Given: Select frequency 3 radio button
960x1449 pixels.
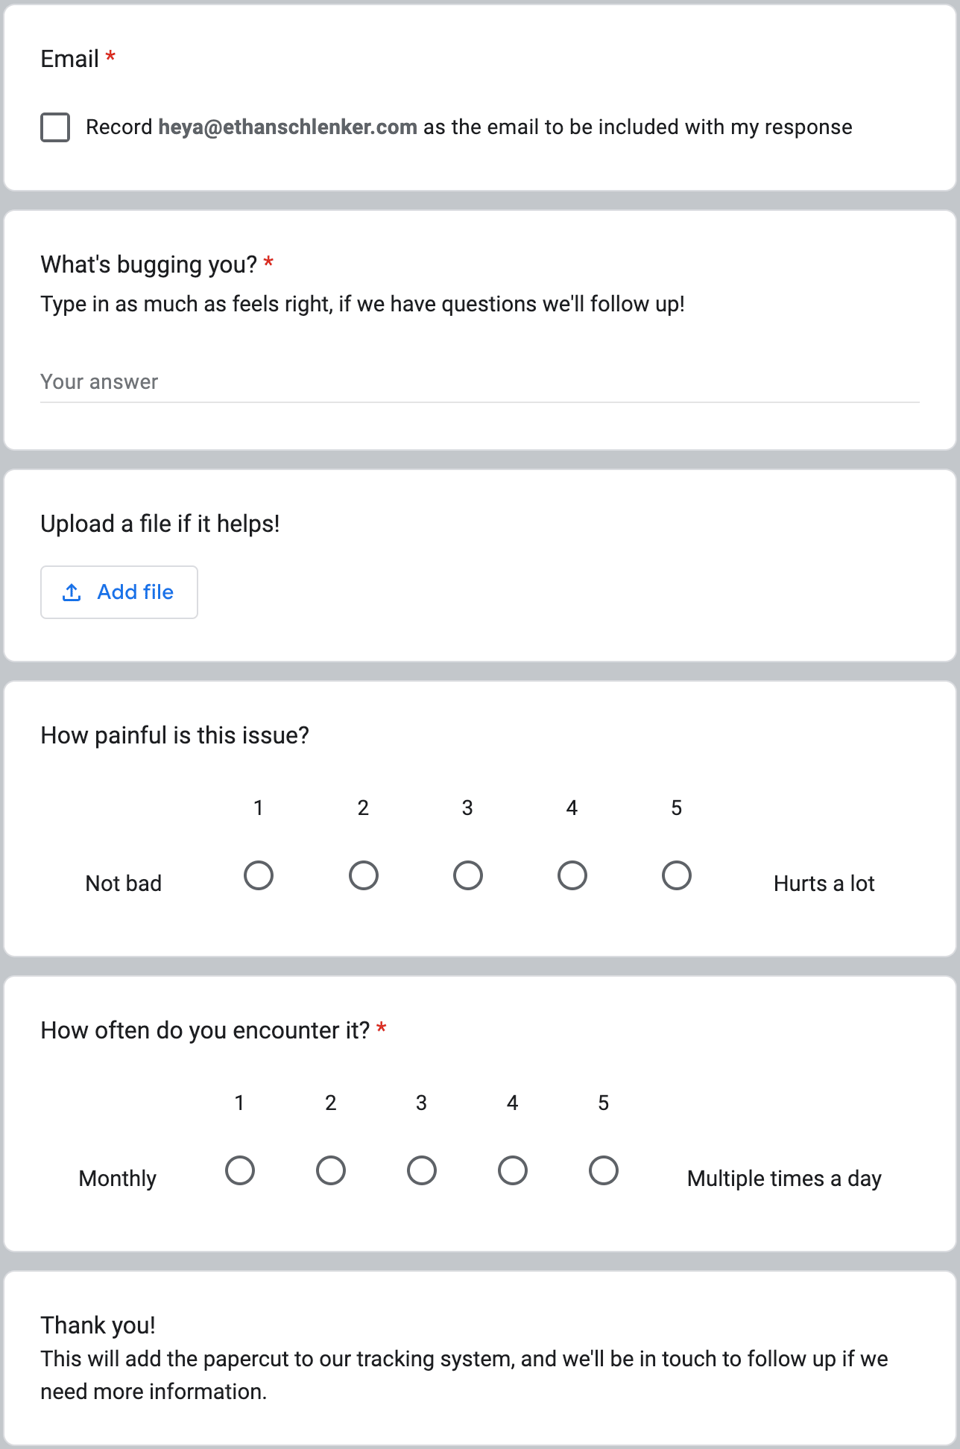Looking at the screenshot, I should (x=421, y=1171).
